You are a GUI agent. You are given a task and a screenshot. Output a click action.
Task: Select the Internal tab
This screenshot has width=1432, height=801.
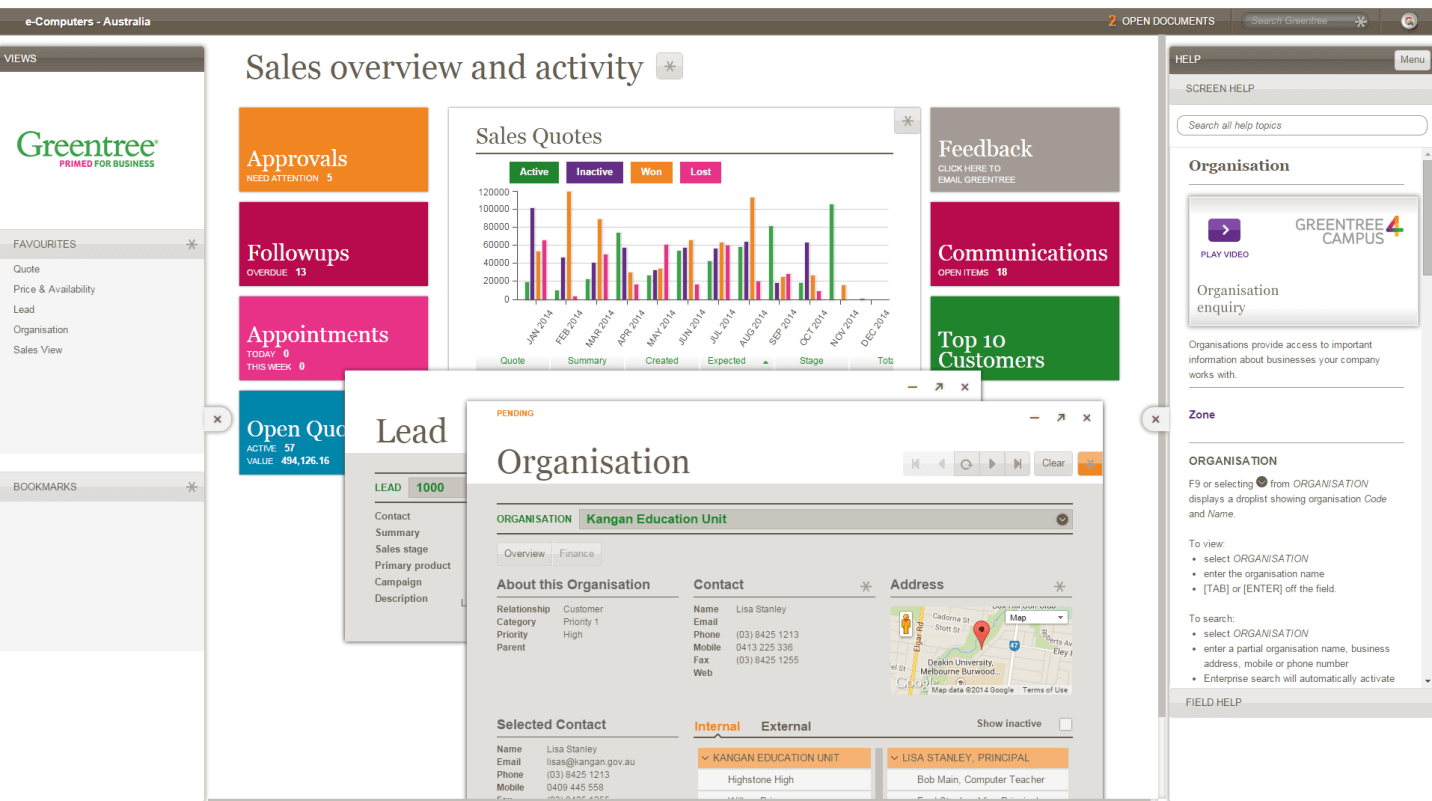point(717,727)
